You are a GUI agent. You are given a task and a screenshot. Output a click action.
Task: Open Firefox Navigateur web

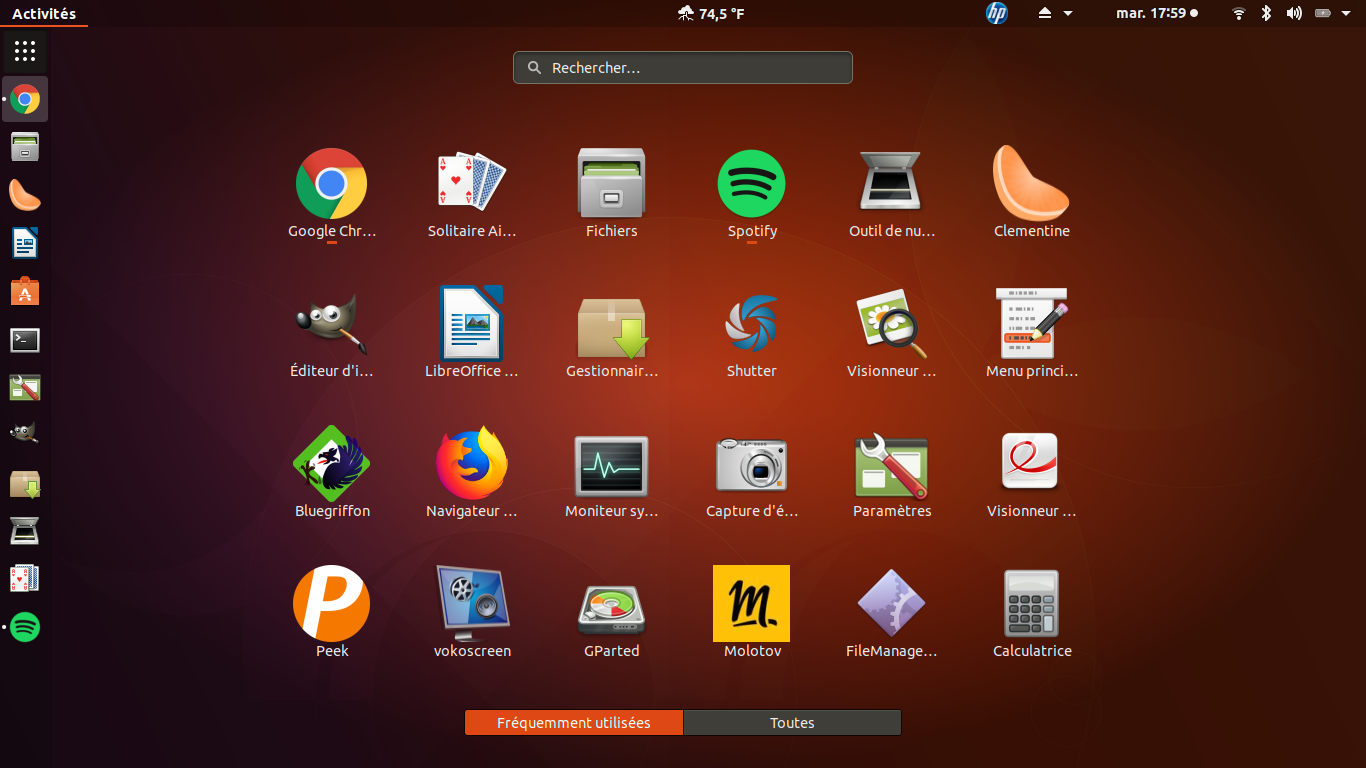click(471, 464)
